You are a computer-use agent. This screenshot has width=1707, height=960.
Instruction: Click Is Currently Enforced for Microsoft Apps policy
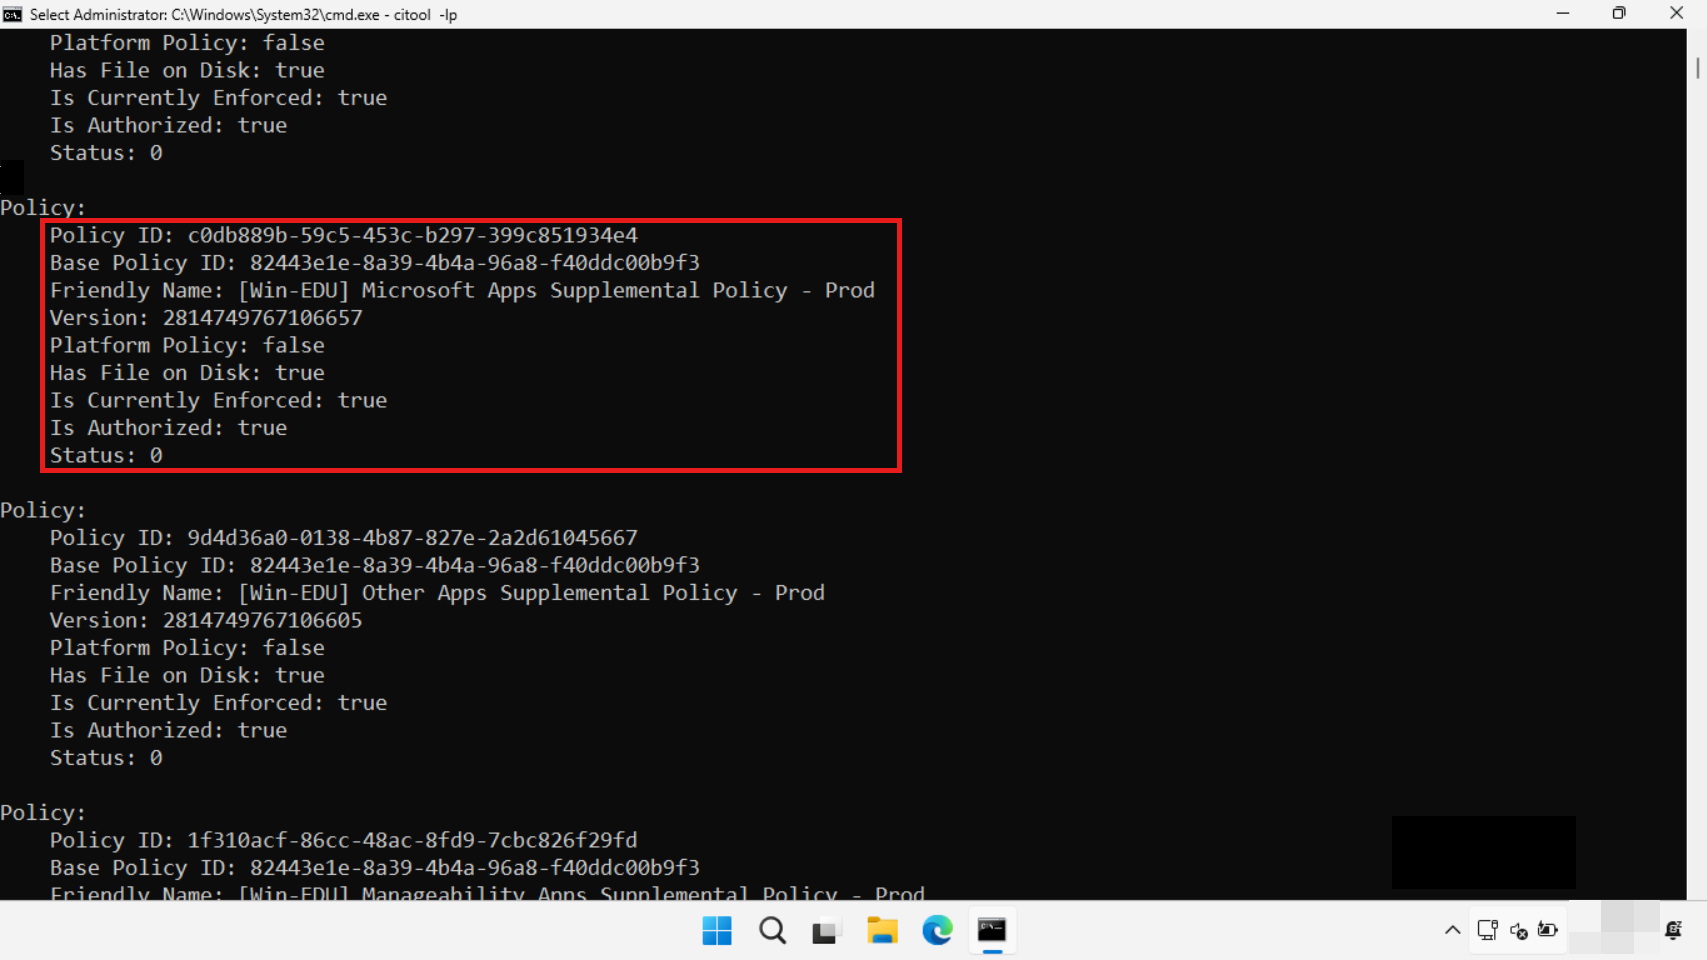pos(218,400)
